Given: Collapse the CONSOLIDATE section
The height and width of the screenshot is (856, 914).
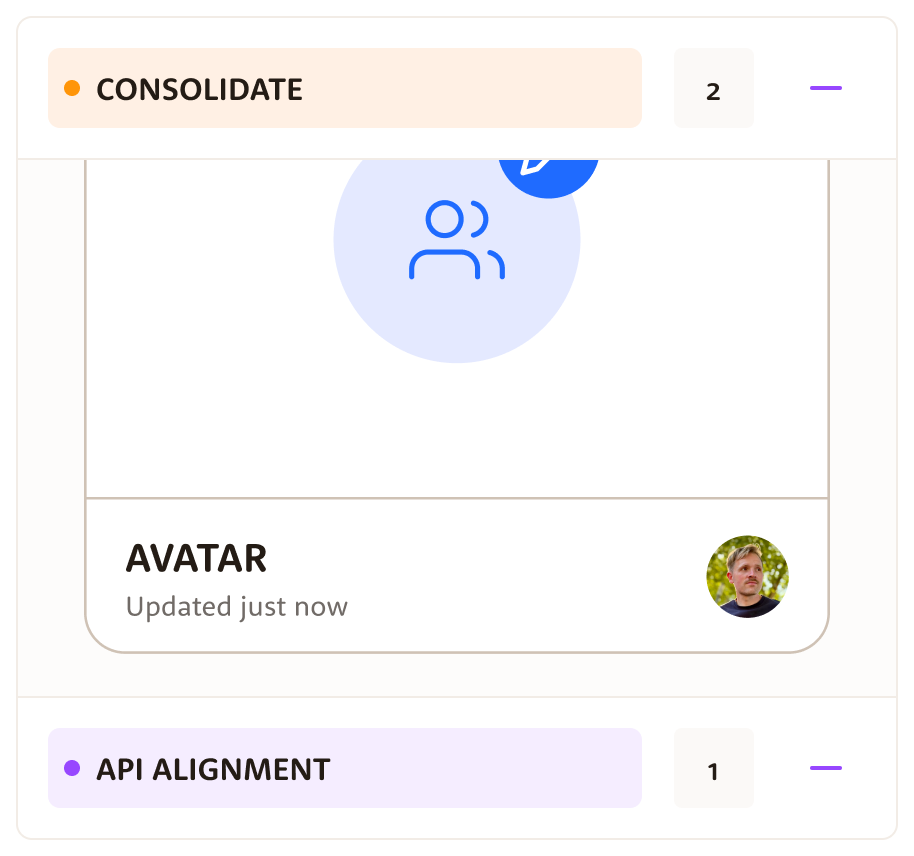Looking at the screenshot, I should coord(825,88).
